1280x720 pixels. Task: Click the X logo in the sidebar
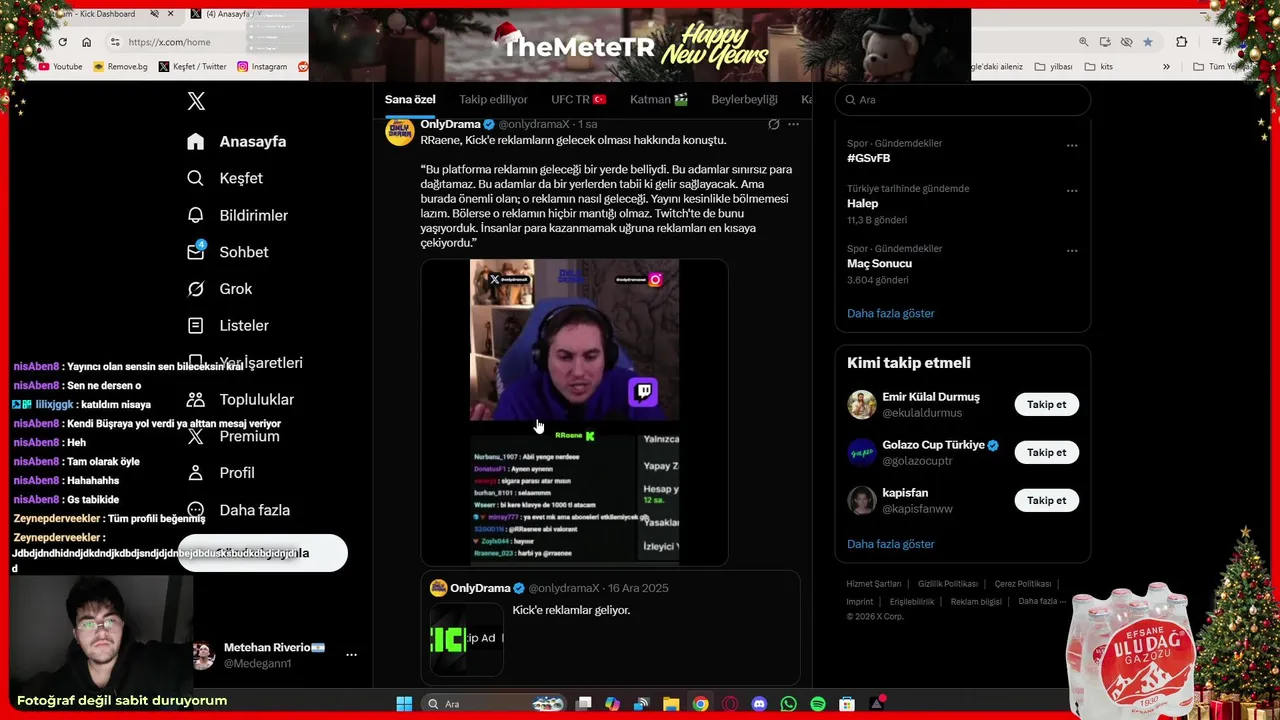[x=196, y=101]
